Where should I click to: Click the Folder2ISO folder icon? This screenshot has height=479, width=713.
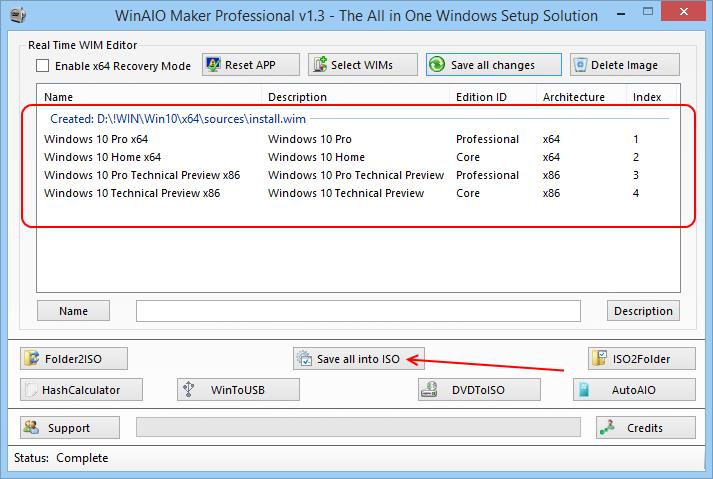[x=32, y=358]
